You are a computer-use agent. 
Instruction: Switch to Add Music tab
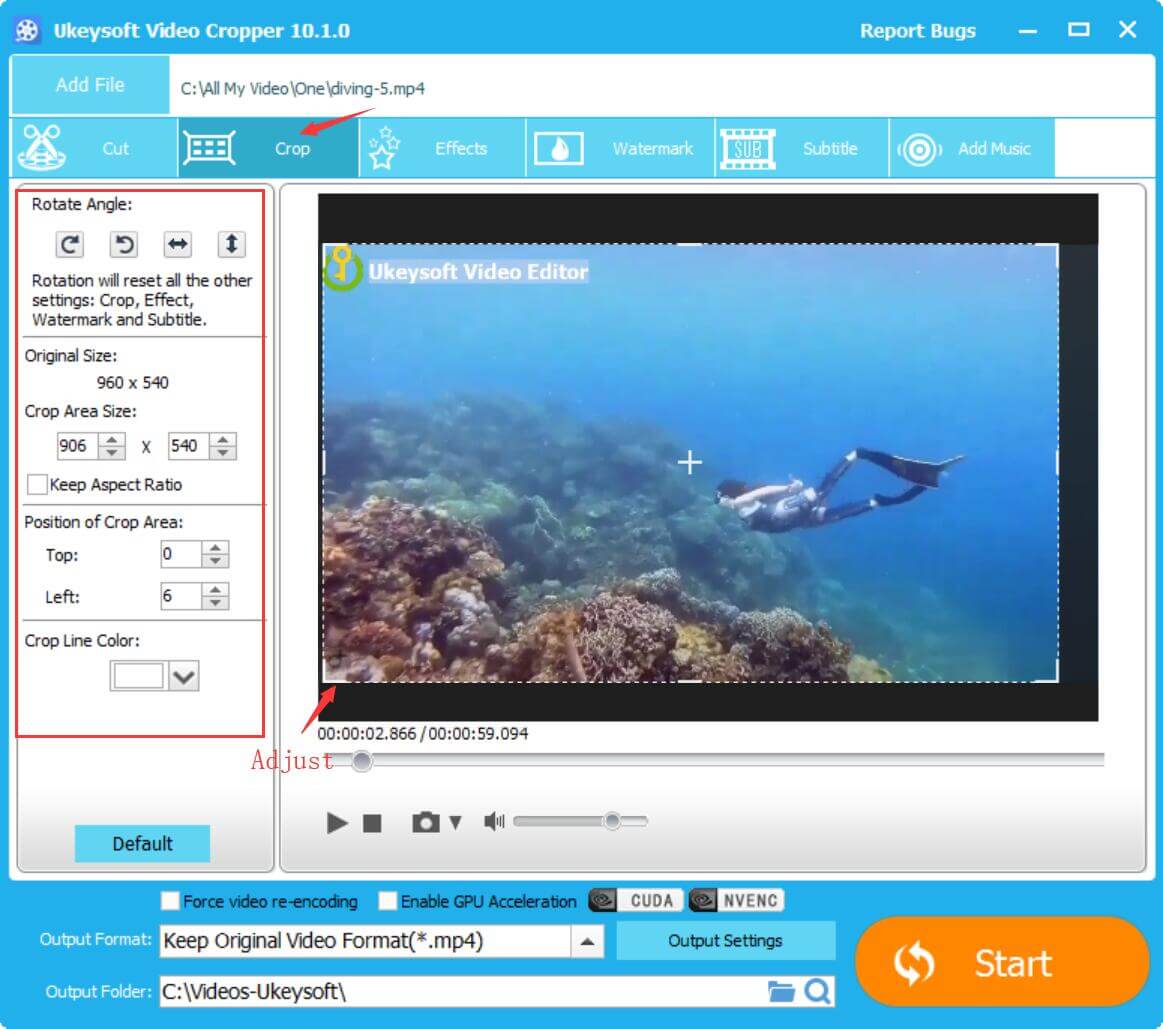pyautogui.click(x=972, y=148)
